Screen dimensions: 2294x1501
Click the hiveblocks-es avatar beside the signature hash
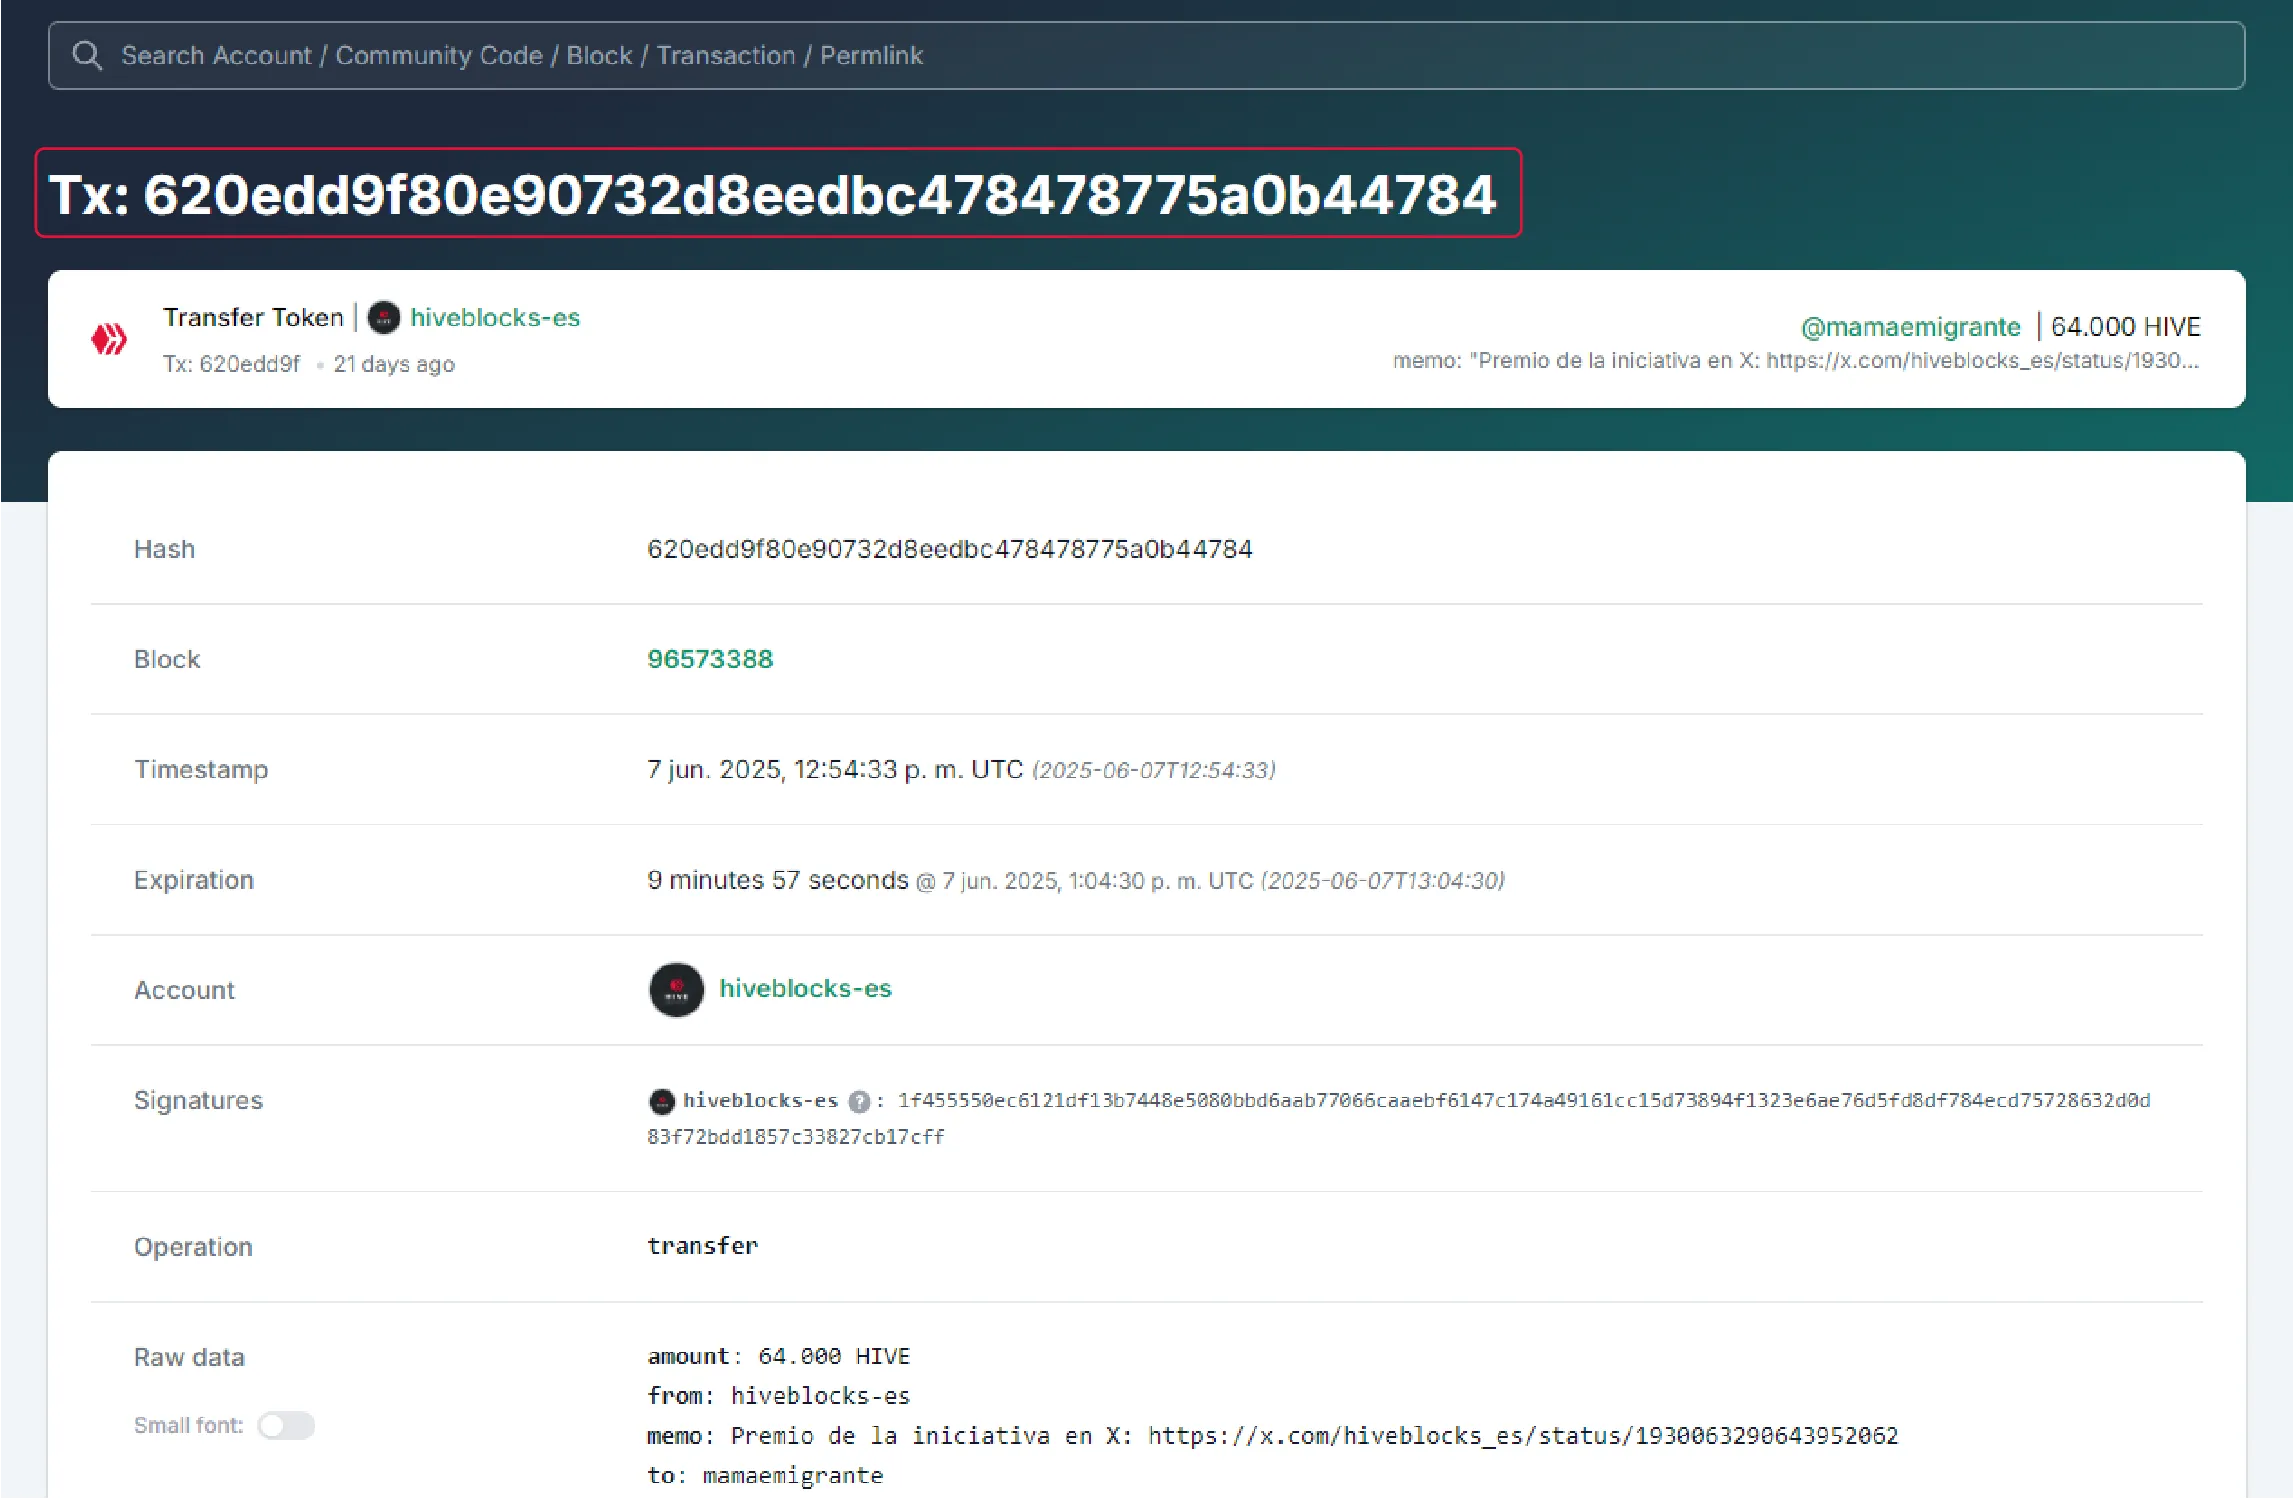pyautogui.click(x=662, y=1101)
